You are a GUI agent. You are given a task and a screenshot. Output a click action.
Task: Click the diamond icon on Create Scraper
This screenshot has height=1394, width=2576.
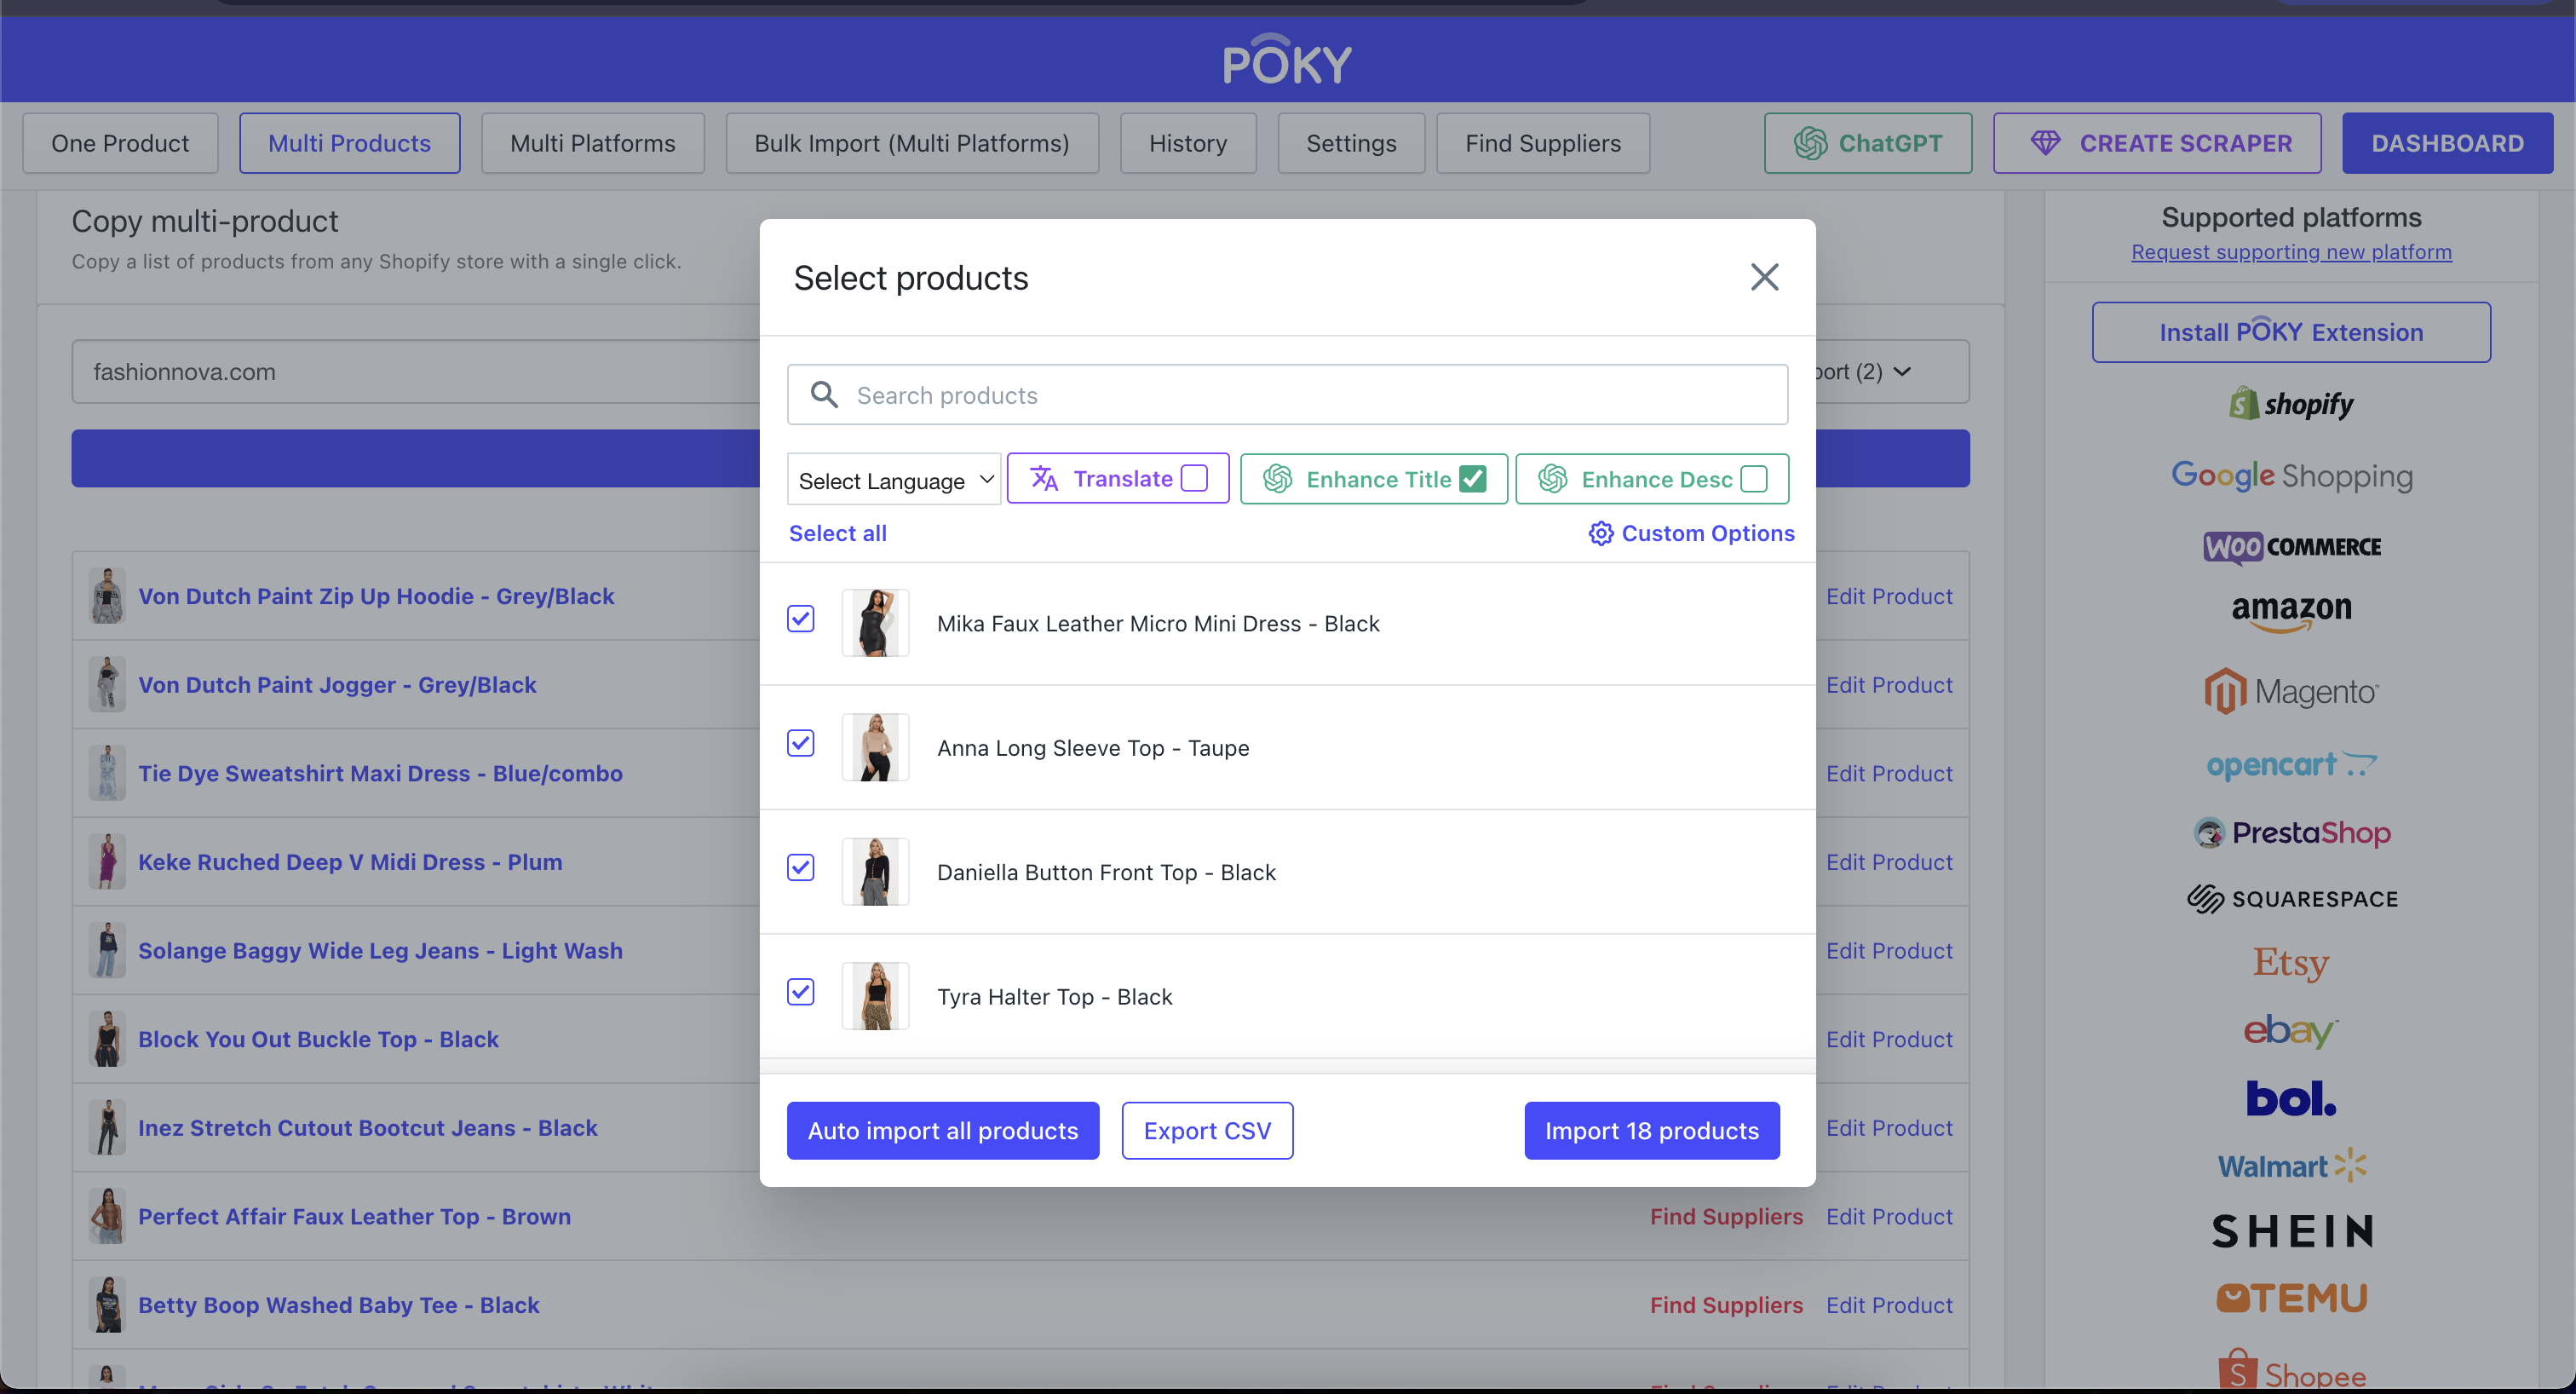tap(2045, 143)
